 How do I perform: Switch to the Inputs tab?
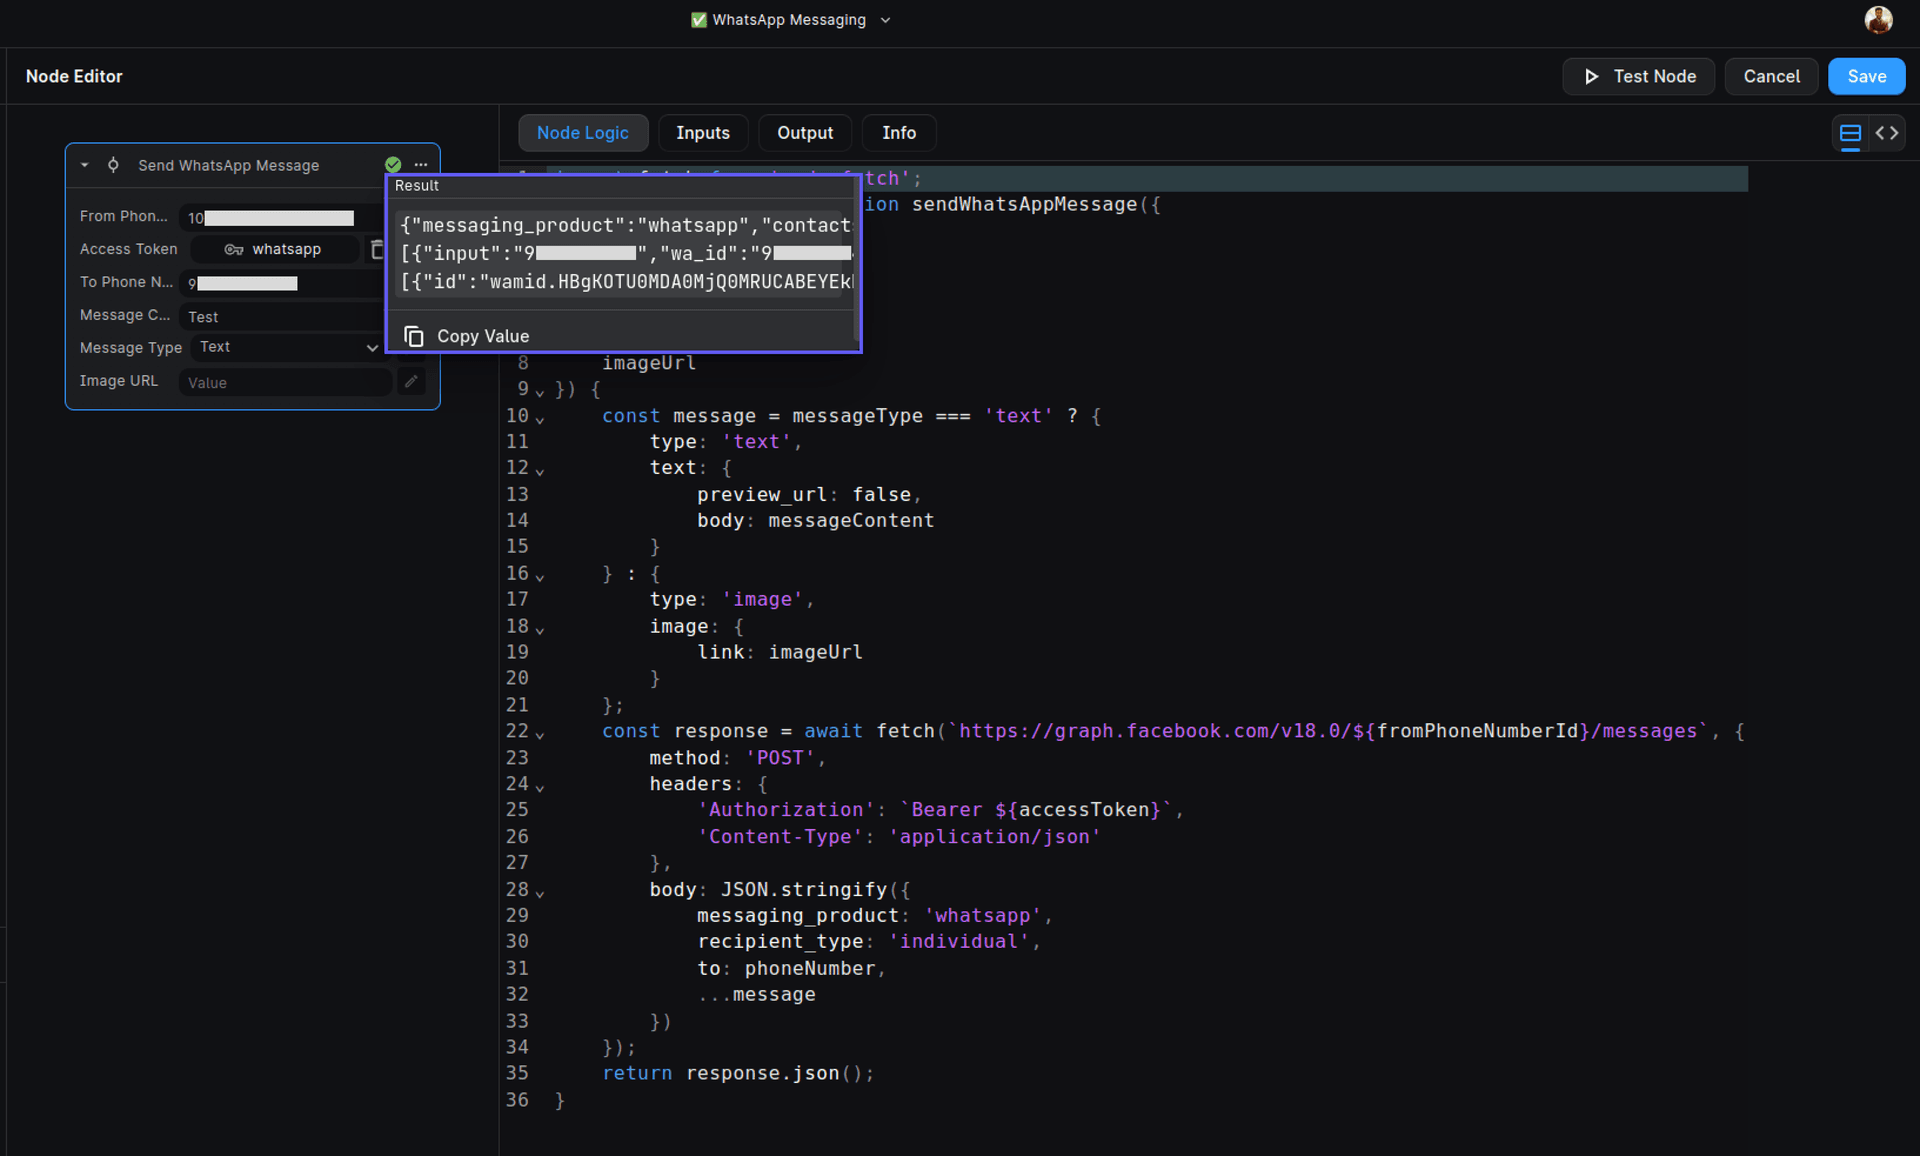pyautogui.click(x=703, y=132)
